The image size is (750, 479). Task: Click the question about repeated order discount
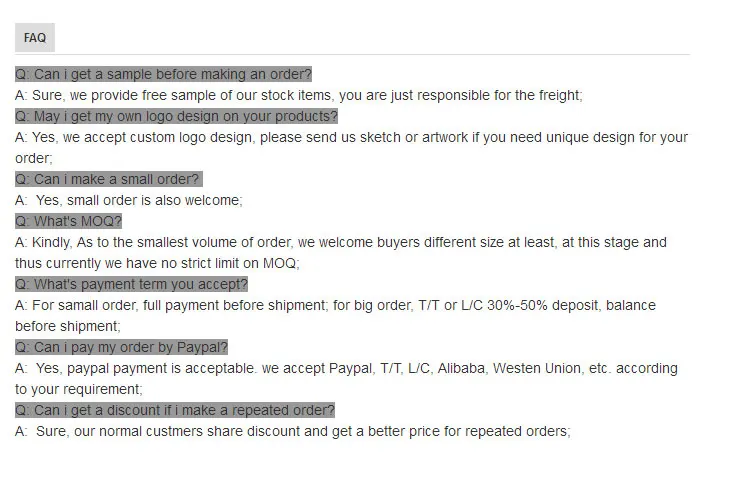click(x=175, y=410)
